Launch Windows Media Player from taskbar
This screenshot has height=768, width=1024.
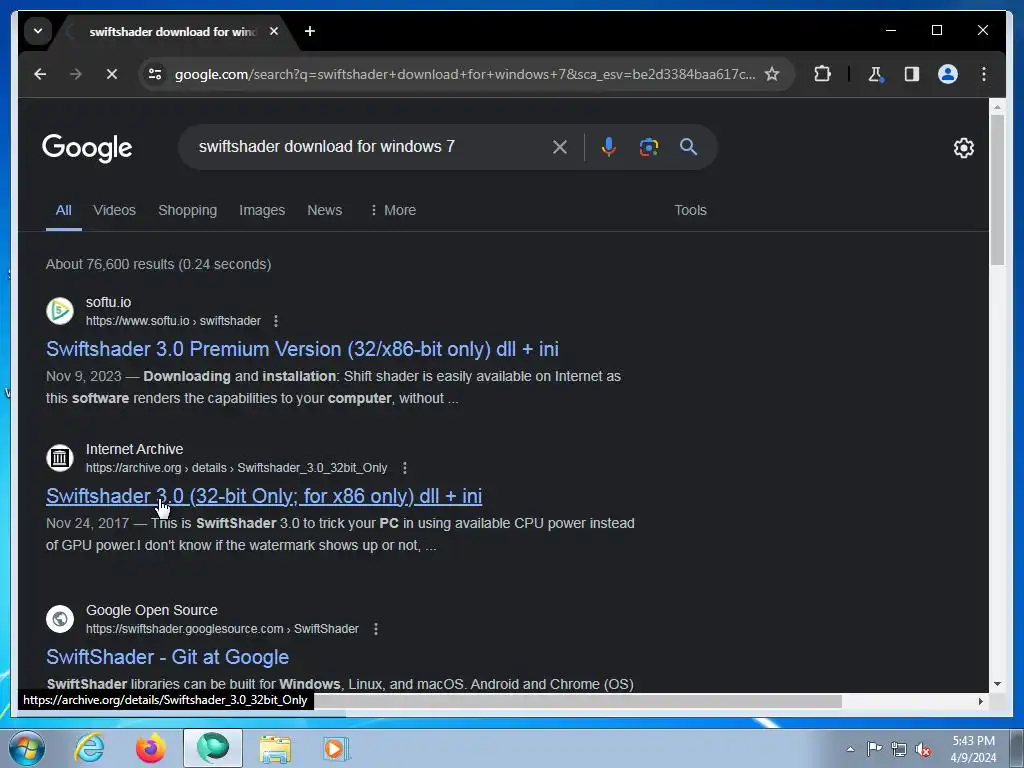pyautogui.click(x=336, y=748)
